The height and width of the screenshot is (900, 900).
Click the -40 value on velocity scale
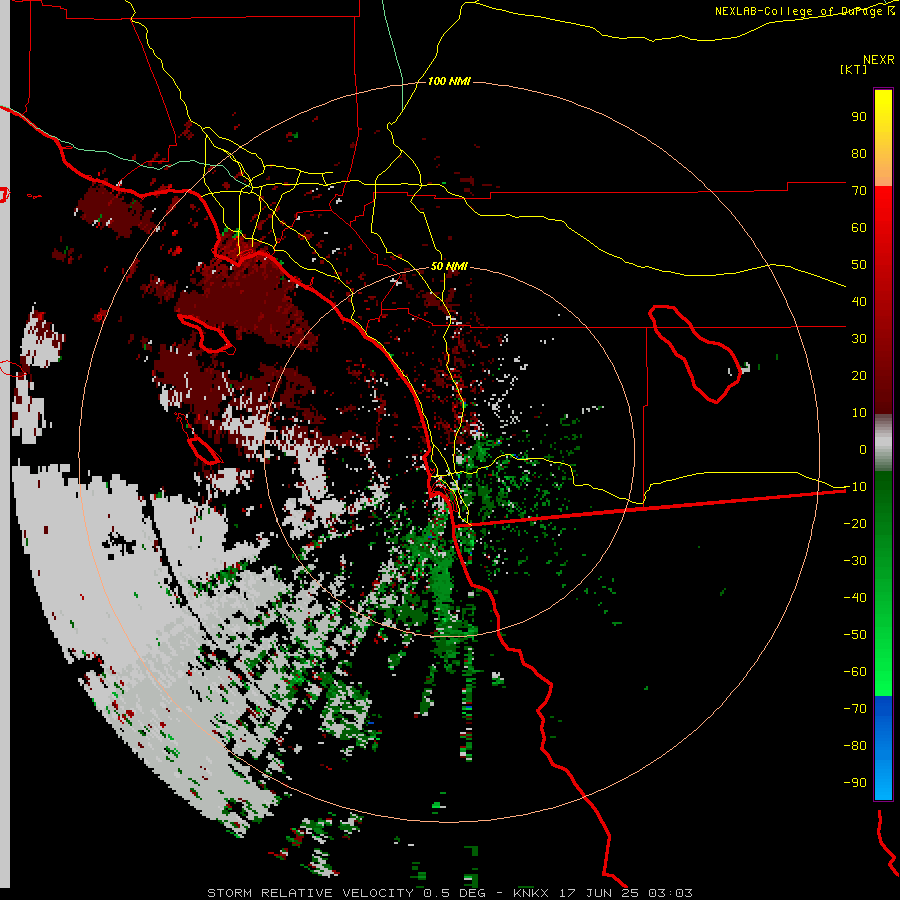(855, 598)
